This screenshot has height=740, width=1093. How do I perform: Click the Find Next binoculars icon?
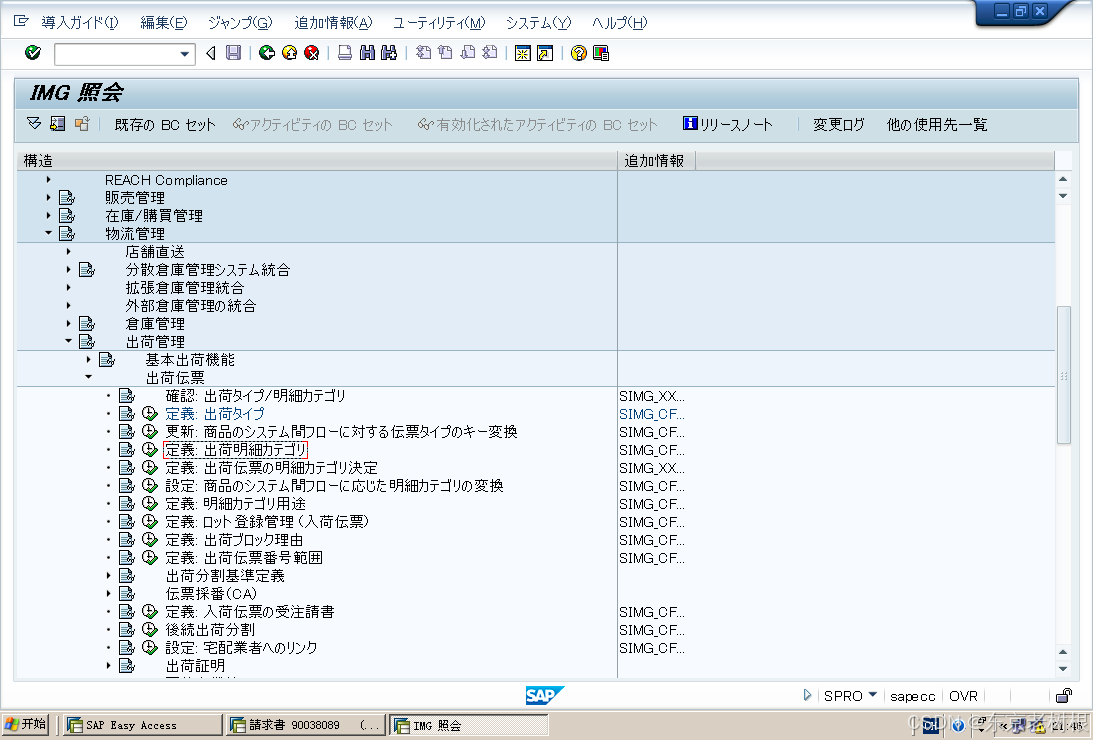[389, 53]
